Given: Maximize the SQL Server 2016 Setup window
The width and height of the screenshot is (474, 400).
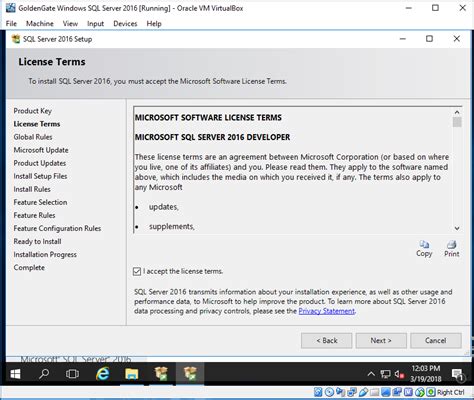Looking at the screenshot, I should click(429, 39).
